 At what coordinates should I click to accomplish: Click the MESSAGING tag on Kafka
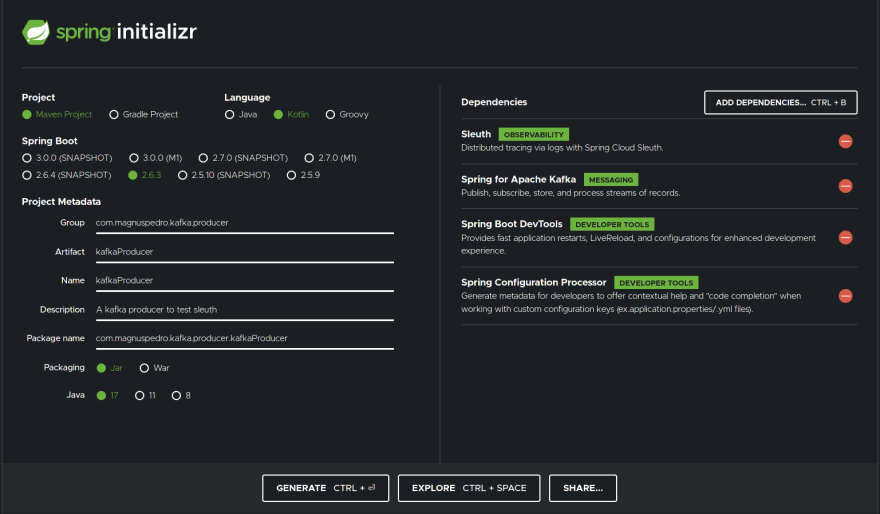(611, 180)
